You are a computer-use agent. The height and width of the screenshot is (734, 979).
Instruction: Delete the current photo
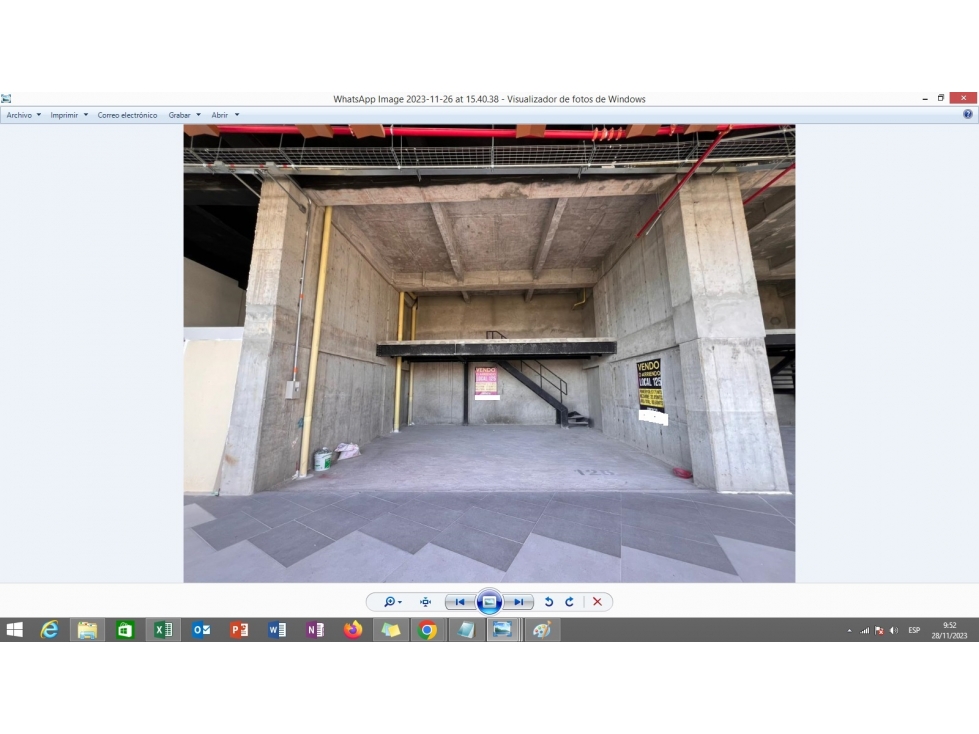(x=598, y=602)
